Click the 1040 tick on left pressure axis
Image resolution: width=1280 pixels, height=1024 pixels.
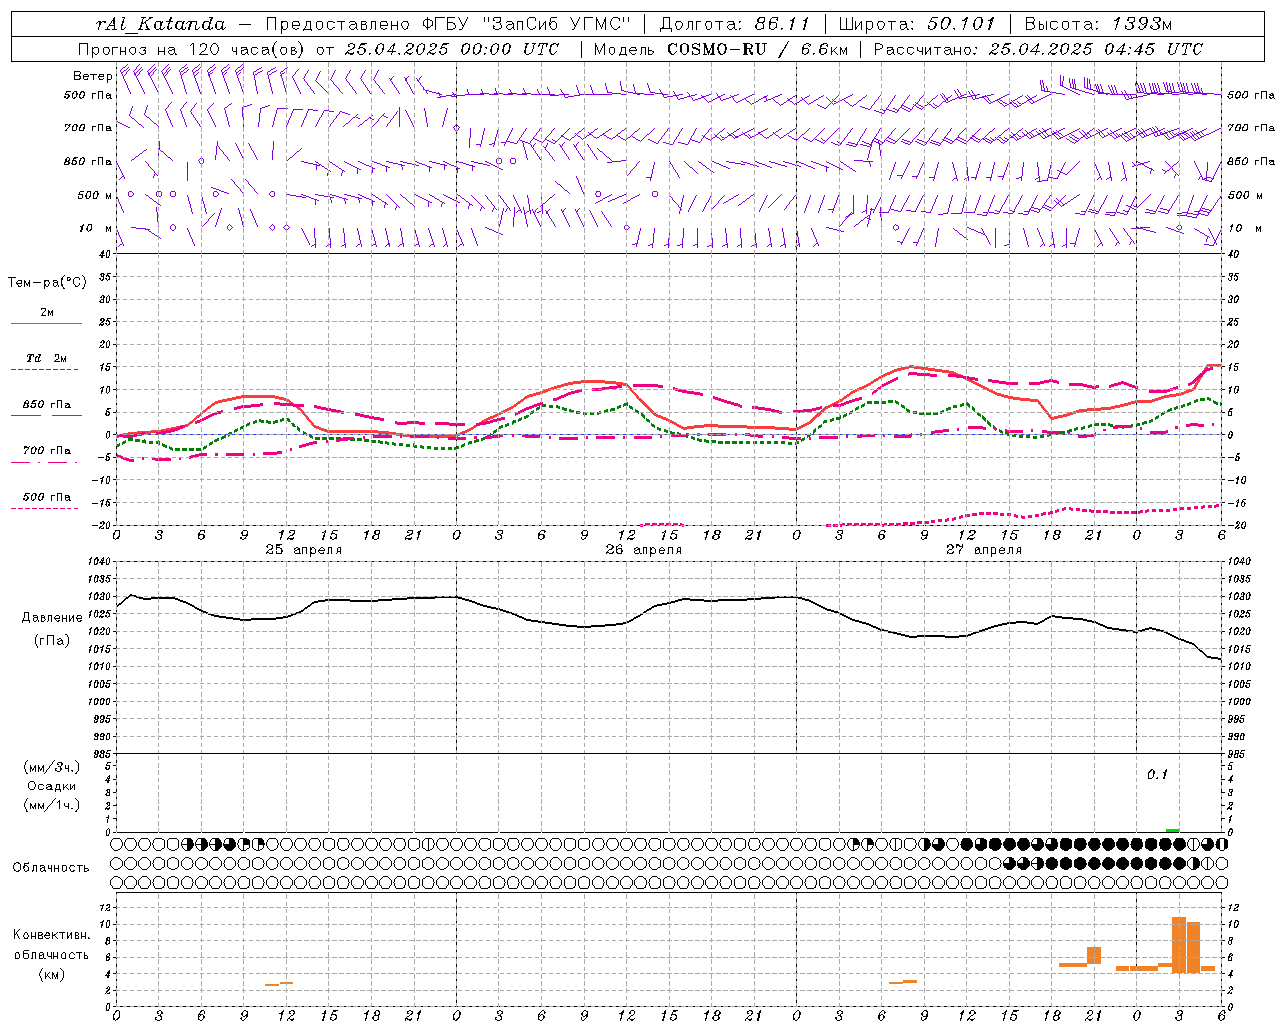[100, 562]
